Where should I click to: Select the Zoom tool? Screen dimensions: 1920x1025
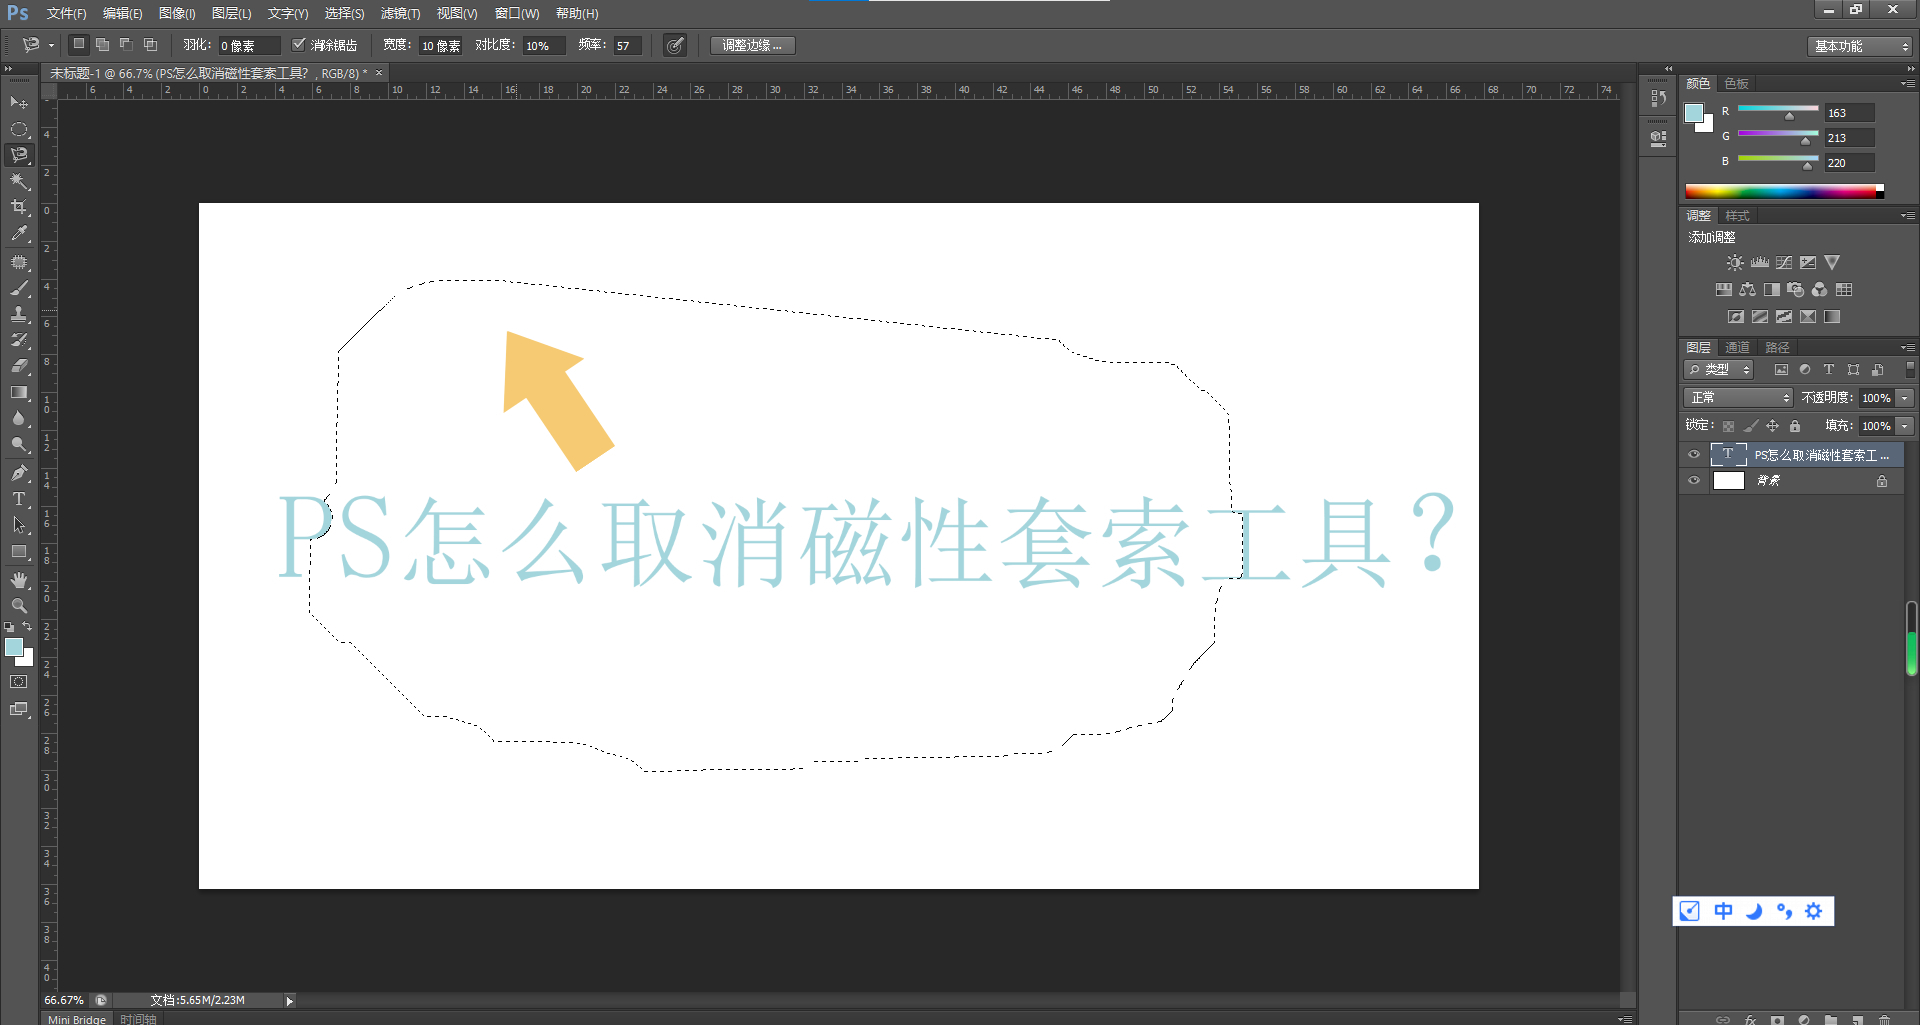[x=19, y=604]
